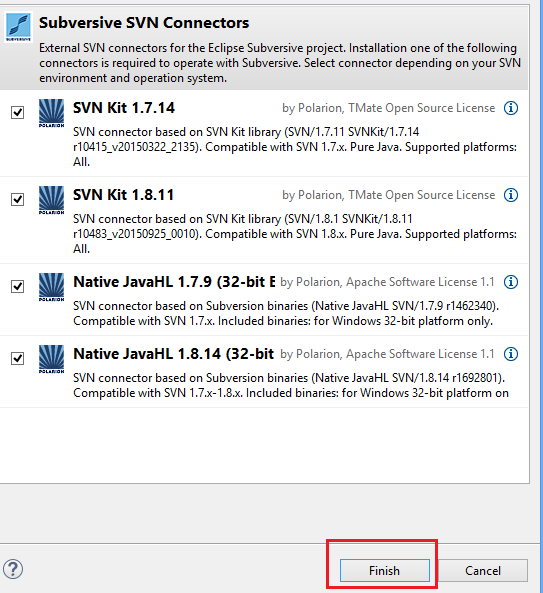
Task: Click description mentioning r10415_v20150322_2135
Action: 295,147
